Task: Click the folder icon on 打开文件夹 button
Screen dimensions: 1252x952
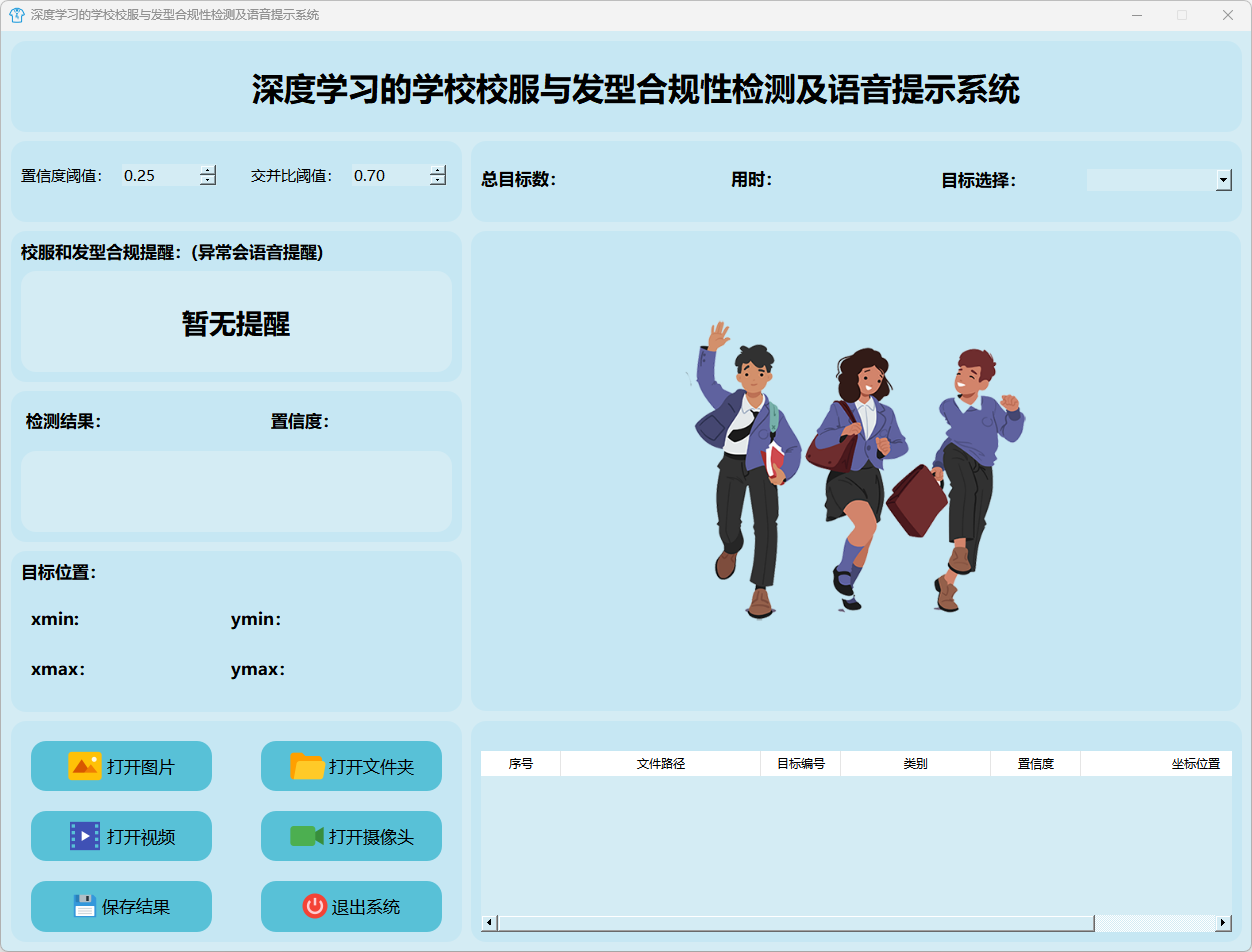Action: [307, 766]
